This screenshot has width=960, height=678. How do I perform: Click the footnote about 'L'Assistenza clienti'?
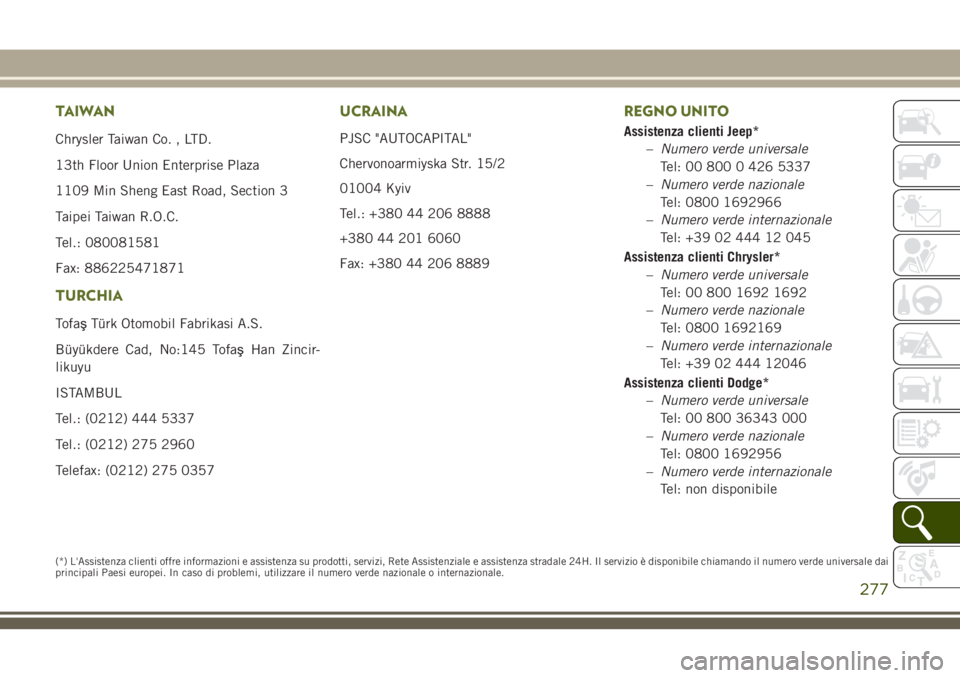click(471, 567)
